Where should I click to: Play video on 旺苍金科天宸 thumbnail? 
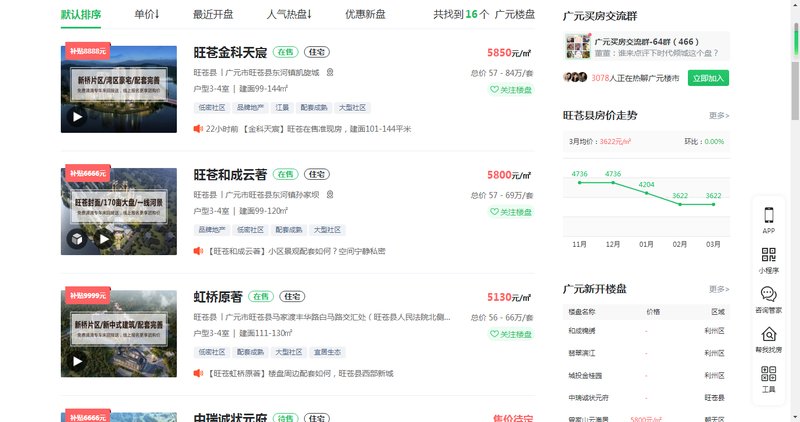(x=77, y=117)
